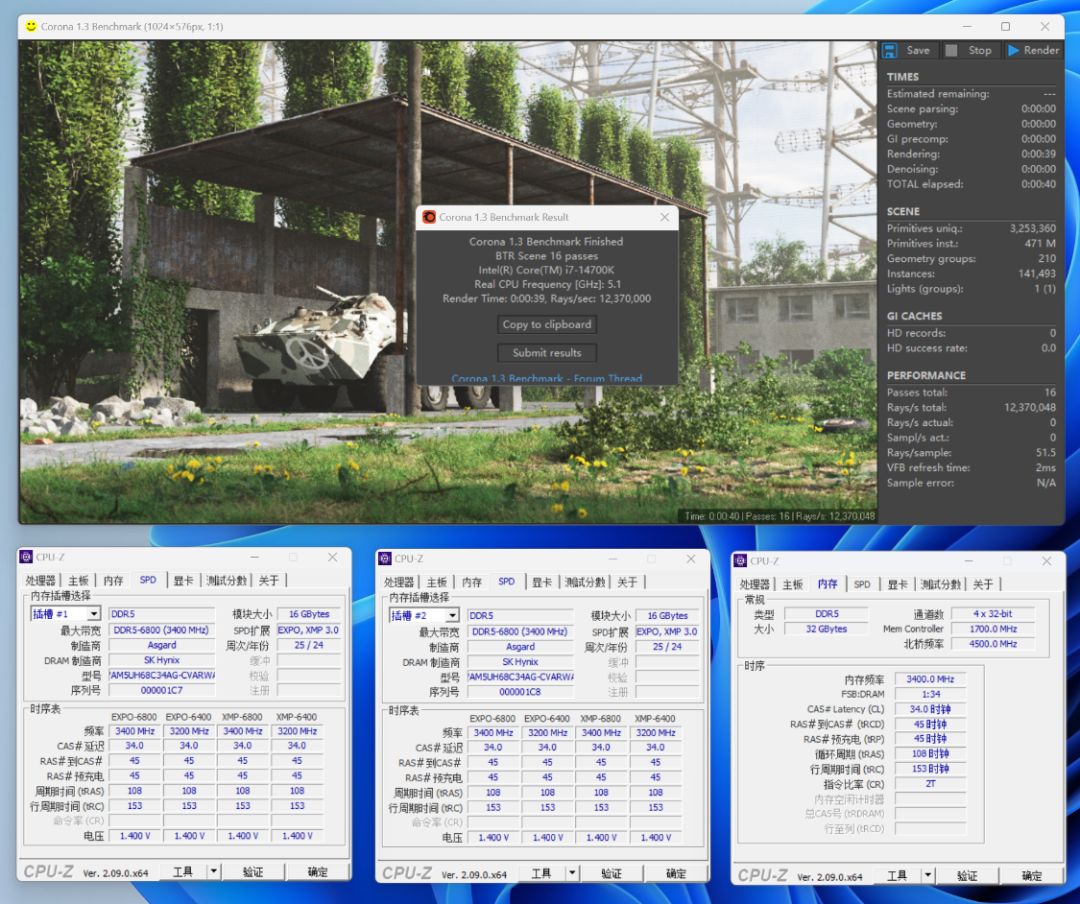
Task: Click Copy to clipboard button
Action: [x=547, y=324]
